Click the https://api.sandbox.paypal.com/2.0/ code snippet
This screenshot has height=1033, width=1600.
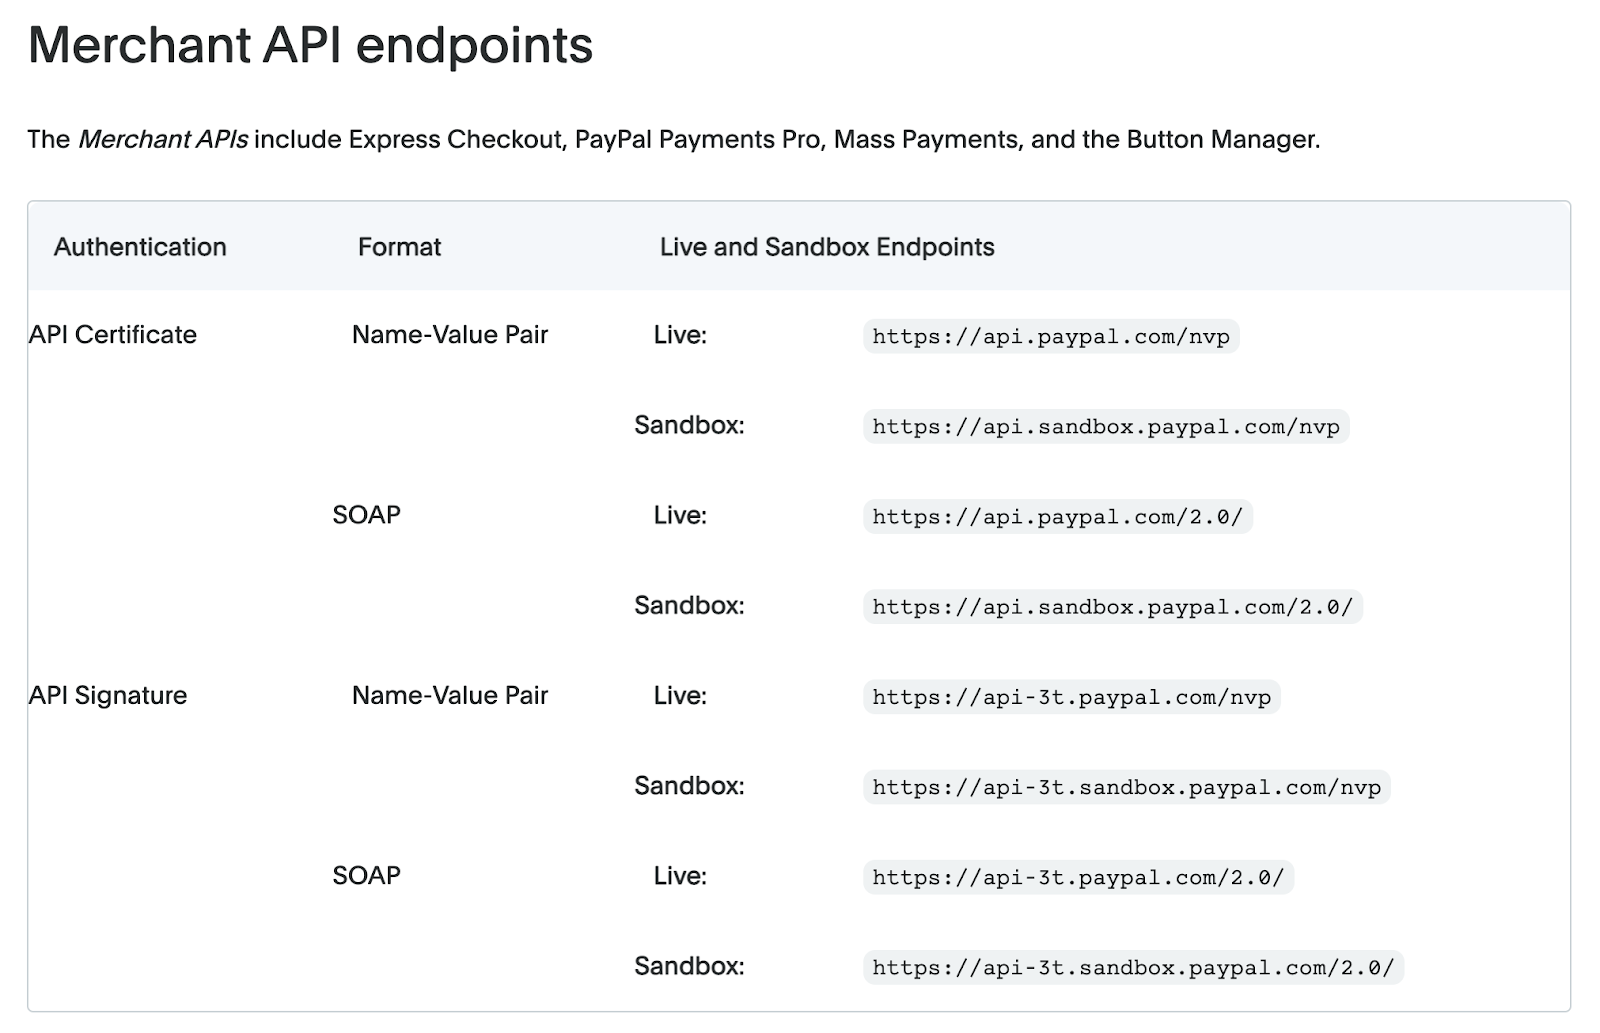1113,606
